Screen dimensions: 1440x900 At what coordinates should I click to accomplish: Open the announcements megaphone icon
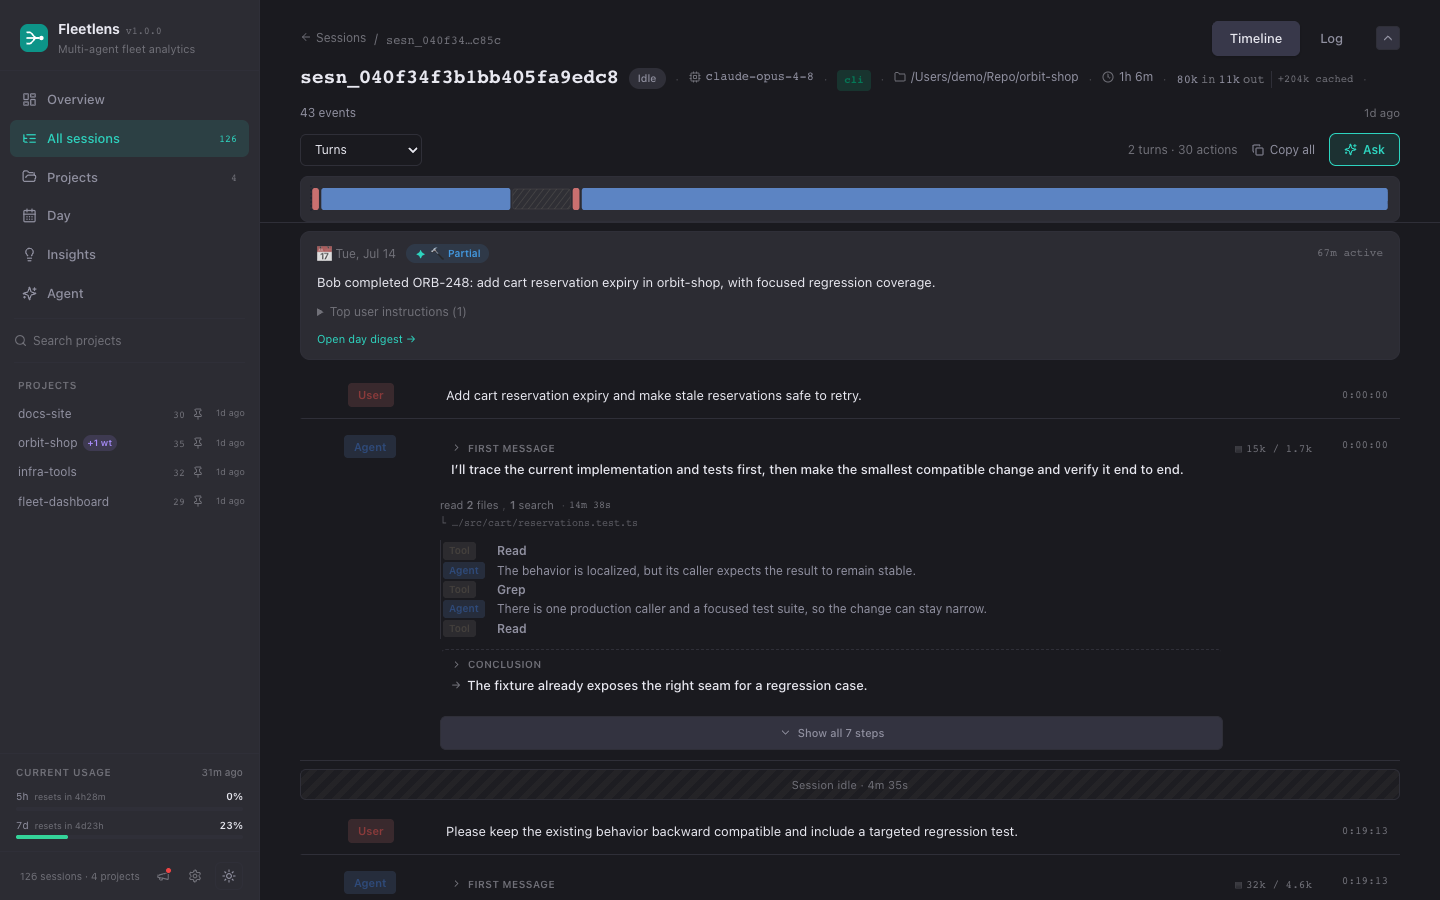coord(164,876)
